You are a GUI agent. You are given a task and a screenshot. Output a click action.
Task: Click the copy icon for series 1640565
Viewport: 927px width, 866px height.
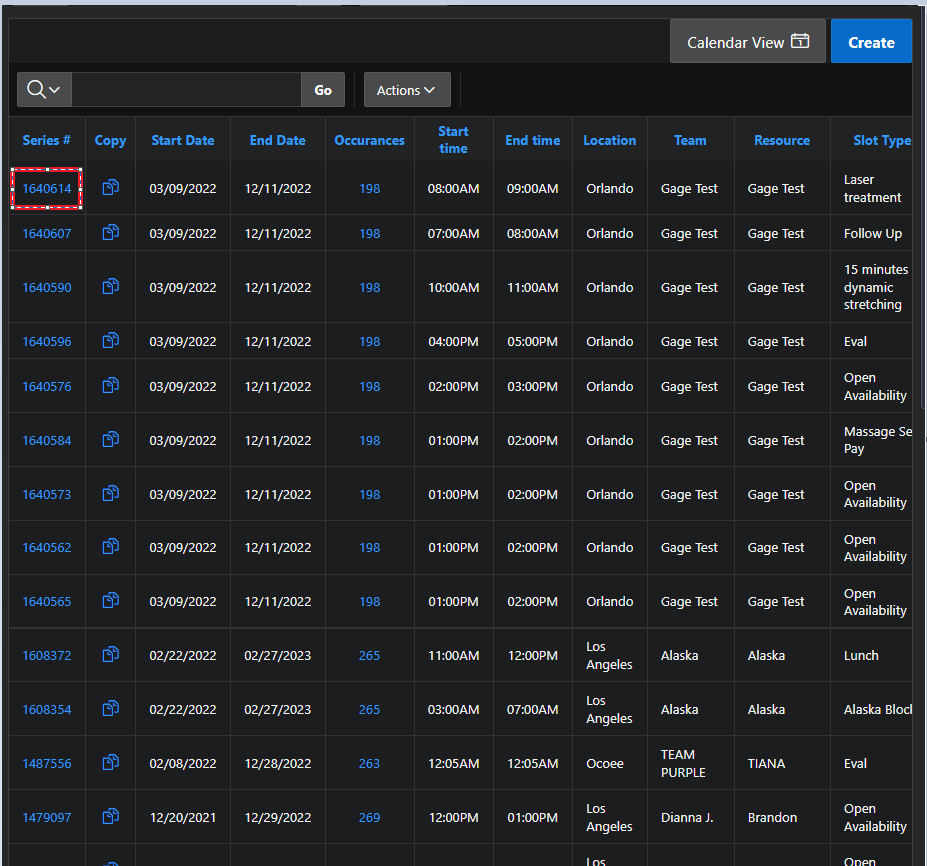(x=110, y=601)
